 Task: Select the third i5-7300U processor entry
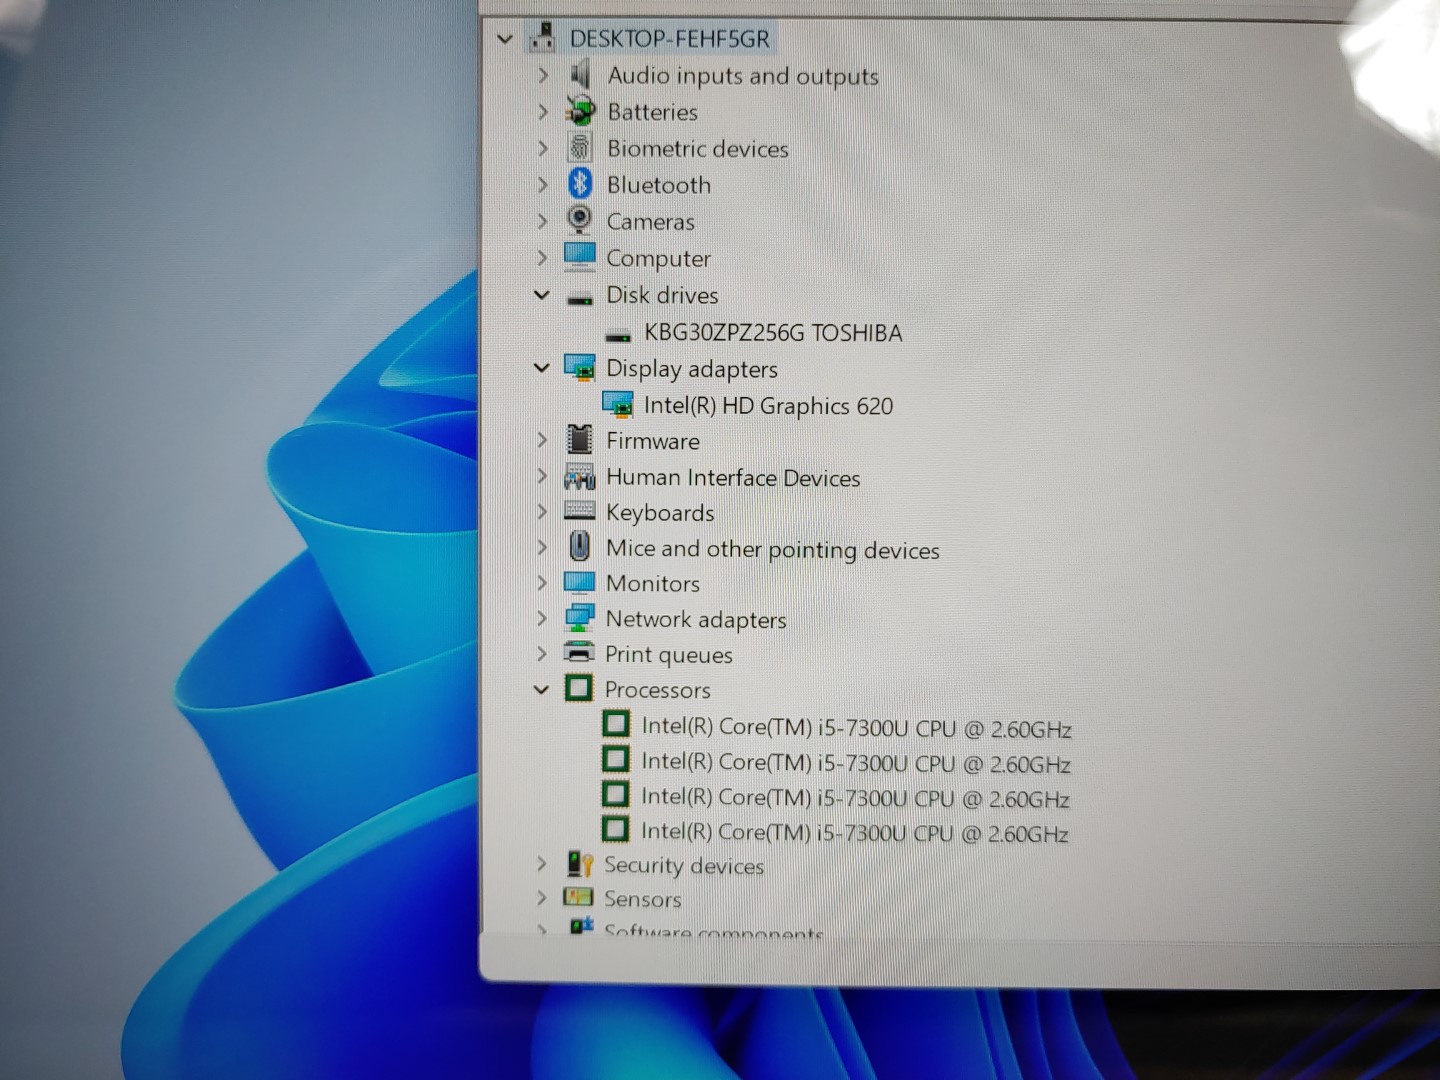click(x=854, y=798)
